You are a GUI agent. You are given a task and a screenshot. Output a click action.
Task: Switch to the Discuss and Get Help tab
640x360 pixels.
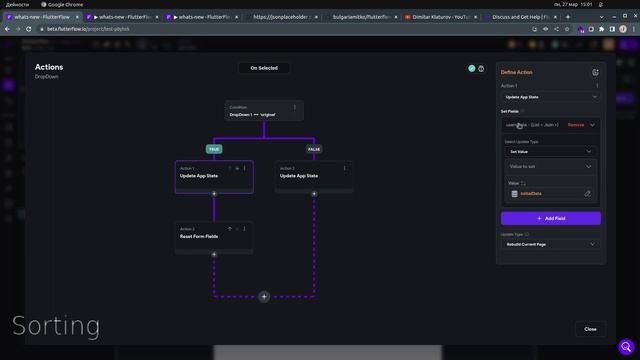[x=520, y=17]
